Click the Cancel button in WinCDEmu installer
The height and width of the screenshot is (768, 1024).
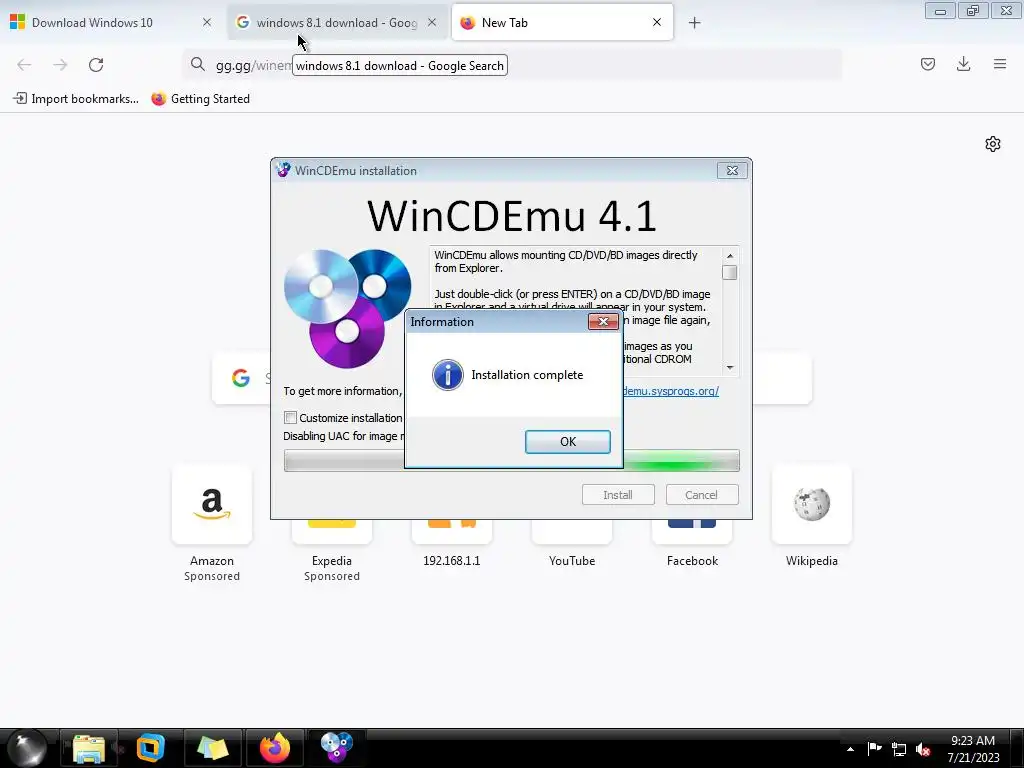(701, 494)
